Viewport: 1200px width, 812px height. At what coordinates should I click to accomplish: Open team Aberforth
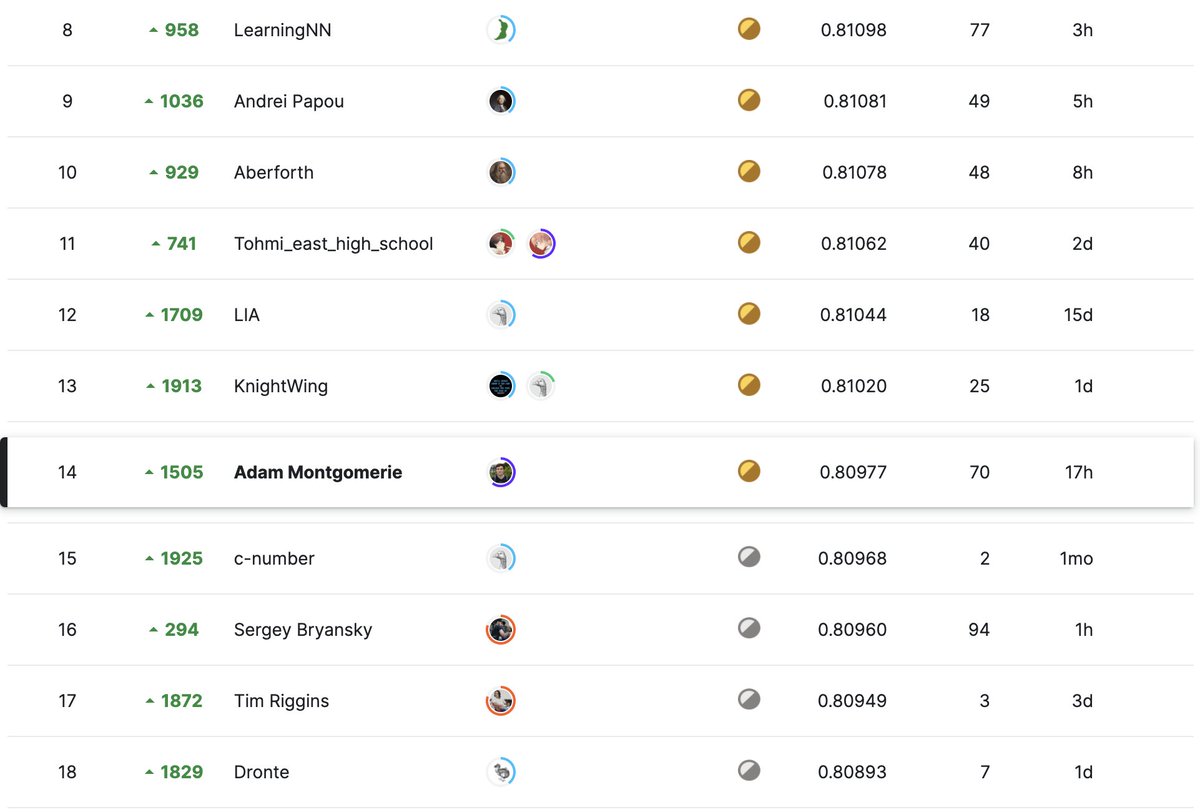(274, 172)
